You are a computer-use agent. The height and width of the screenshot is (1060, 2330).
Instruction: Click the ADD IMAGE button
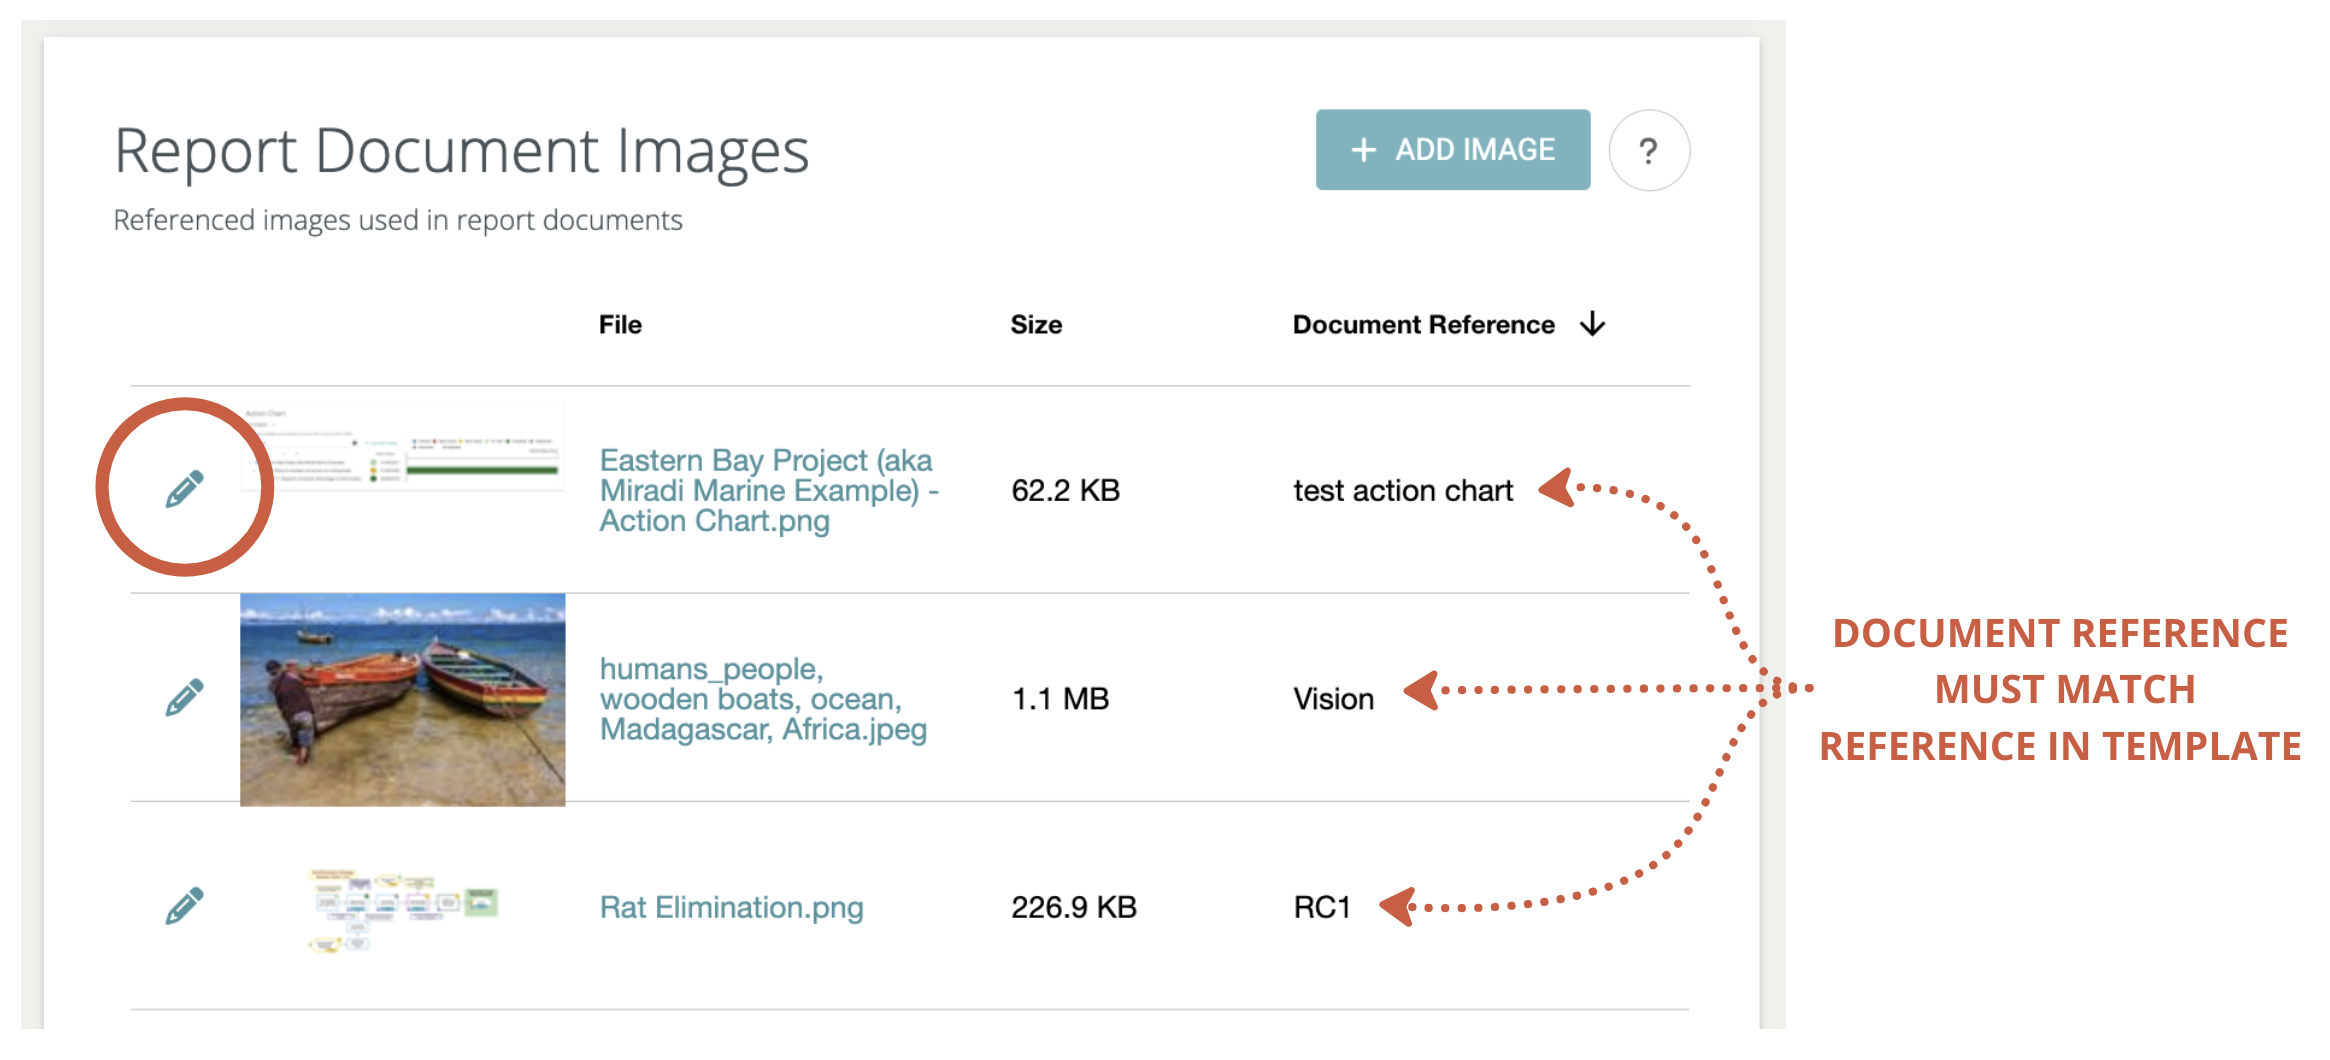[x=1451, y=149]
